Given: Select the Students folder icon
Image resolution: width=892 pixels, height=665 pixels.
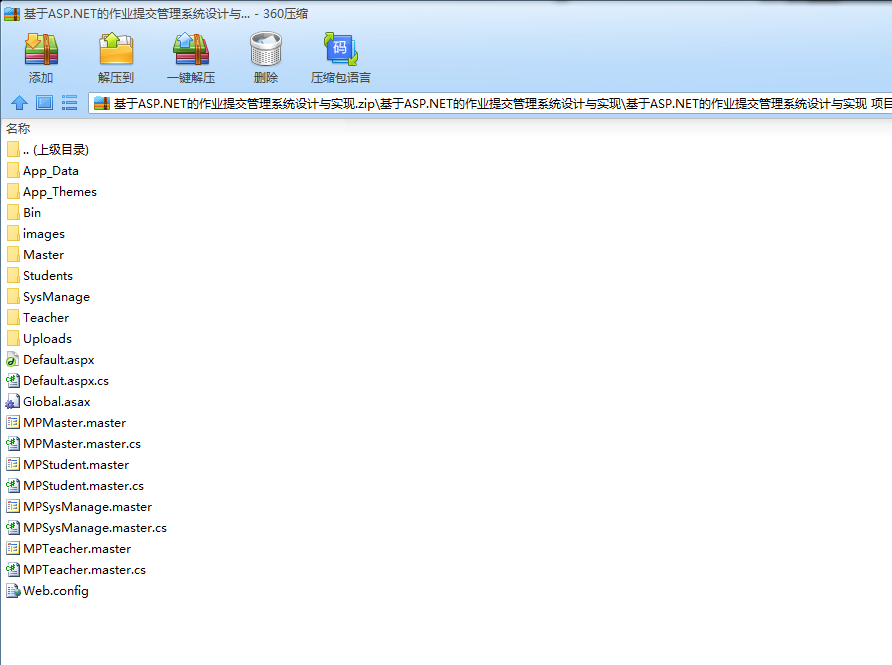Looking at the screenshot, I should (13, 276).
